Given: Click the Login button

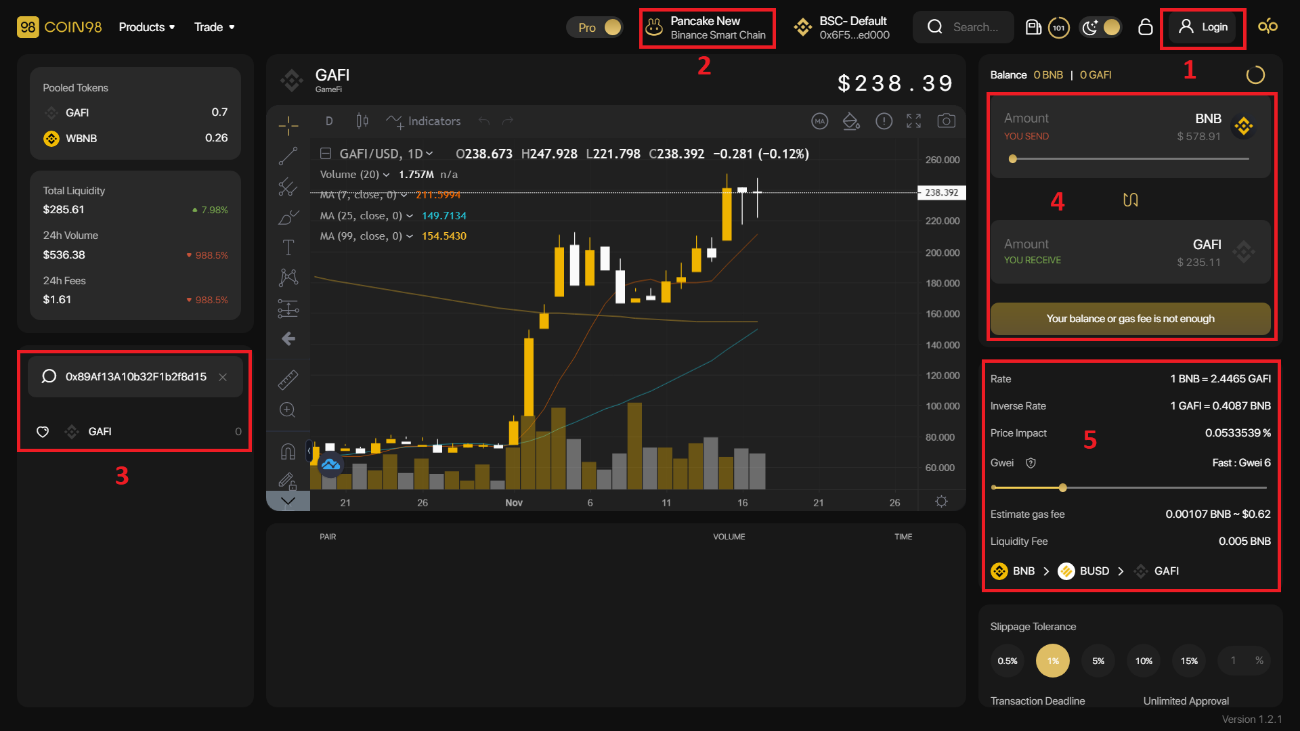Looking at the screenshot, I should [1203, 28].
